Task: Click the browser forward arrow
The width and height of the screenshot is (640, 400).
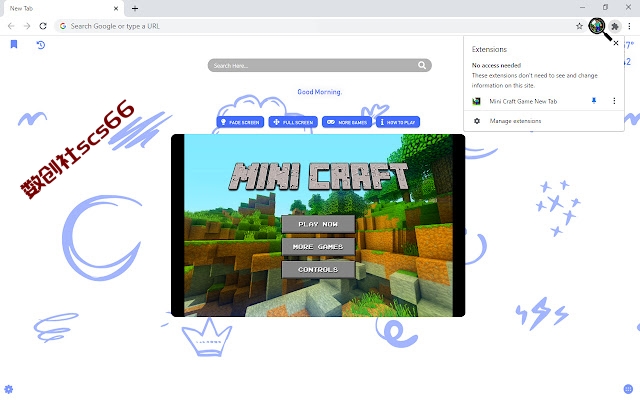Action: click(27, 26)
